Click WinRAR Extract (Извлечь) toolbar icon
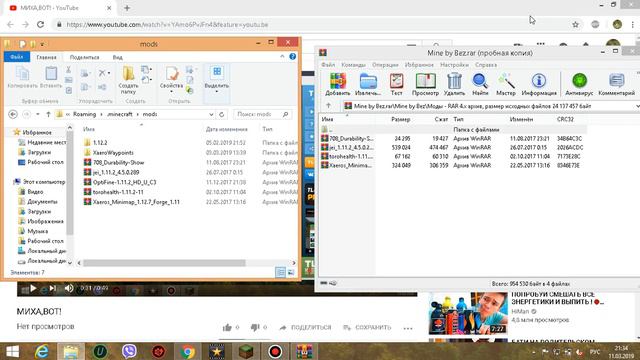Image resolution: width=640 pixels, height=360 pixels. [368, 84]
